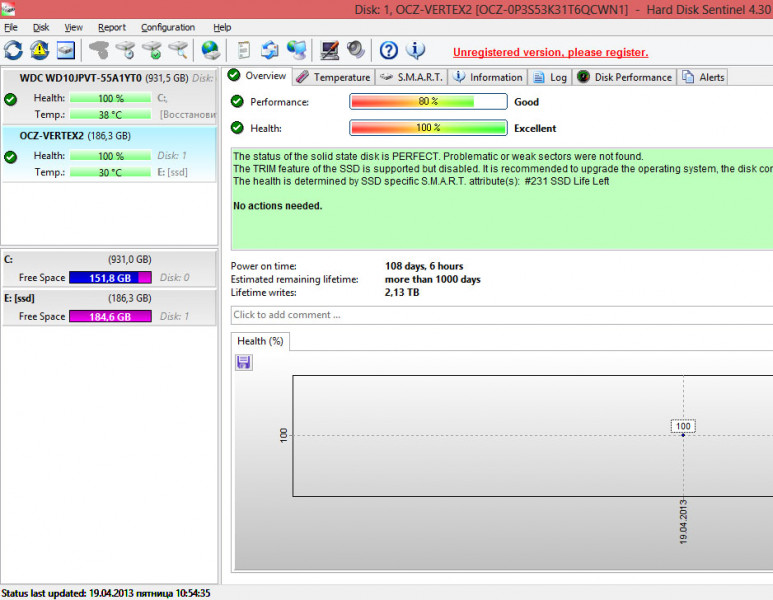Click the disk with magnifying glass icon
This screenshot has height=600, width=773.
[x=178, y=50]
